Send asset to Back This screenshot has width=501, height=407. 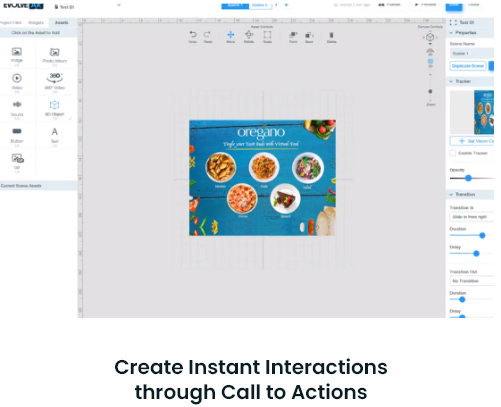[x=309, y=37]
